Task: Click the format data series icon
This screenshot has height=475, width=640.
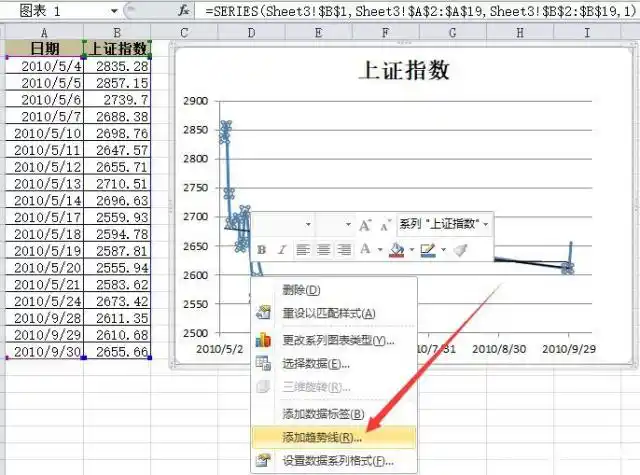Action: (x=263, y=461)
